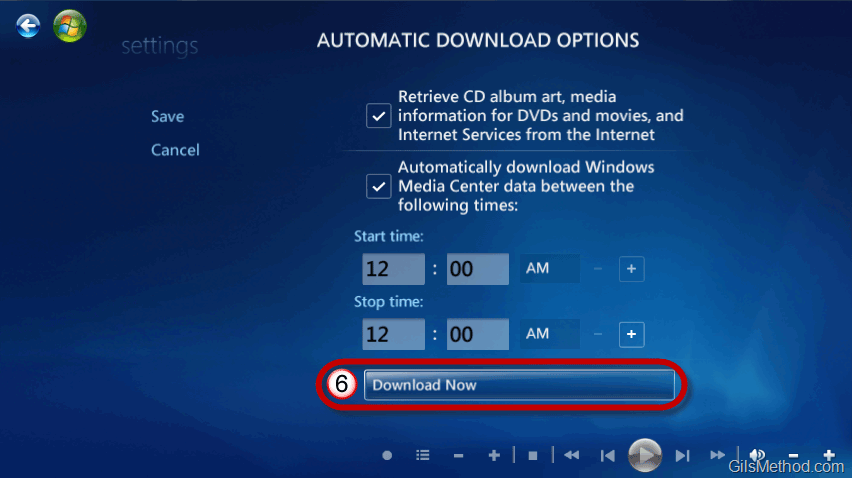
Task: Toggle Automatically download Media Center data checkbox
Action: 379,186
